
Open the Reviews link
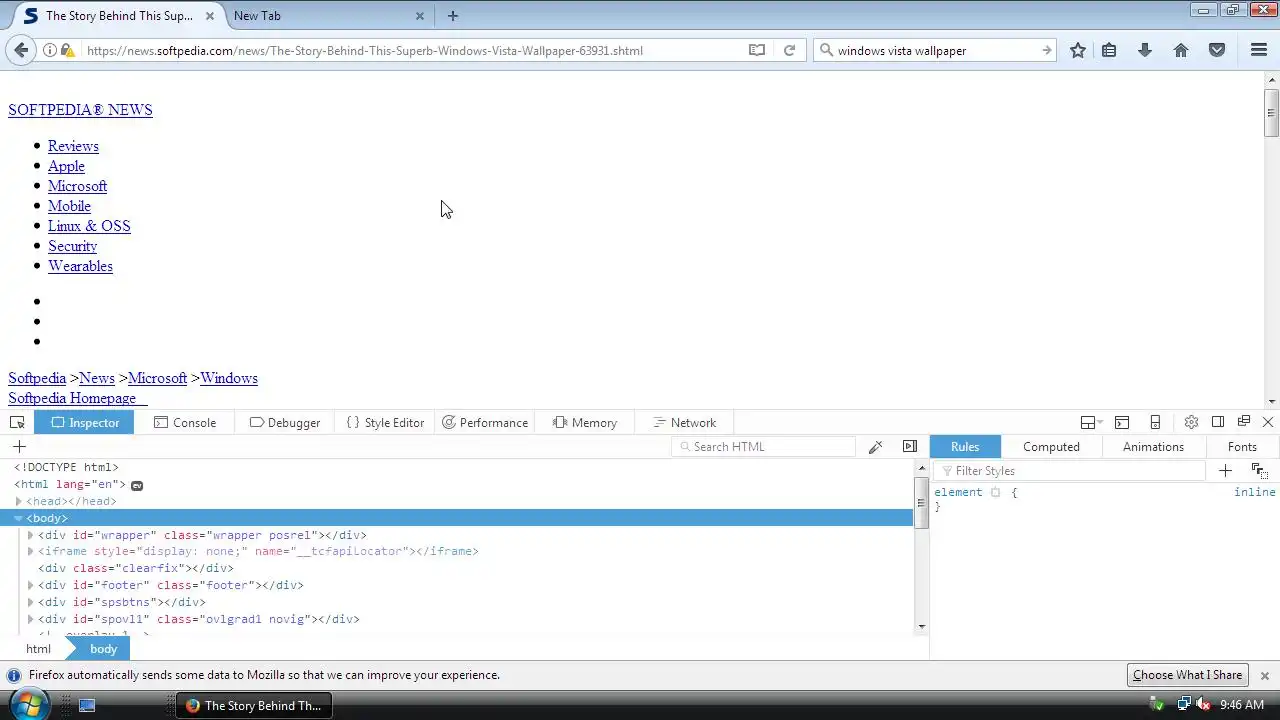pos(73,146)
